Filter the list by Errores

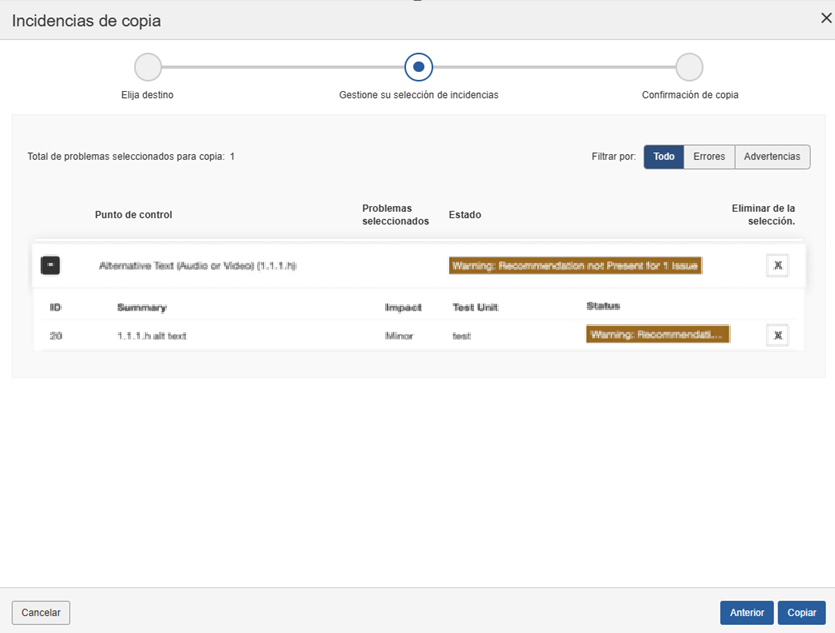tap(709, 157)
